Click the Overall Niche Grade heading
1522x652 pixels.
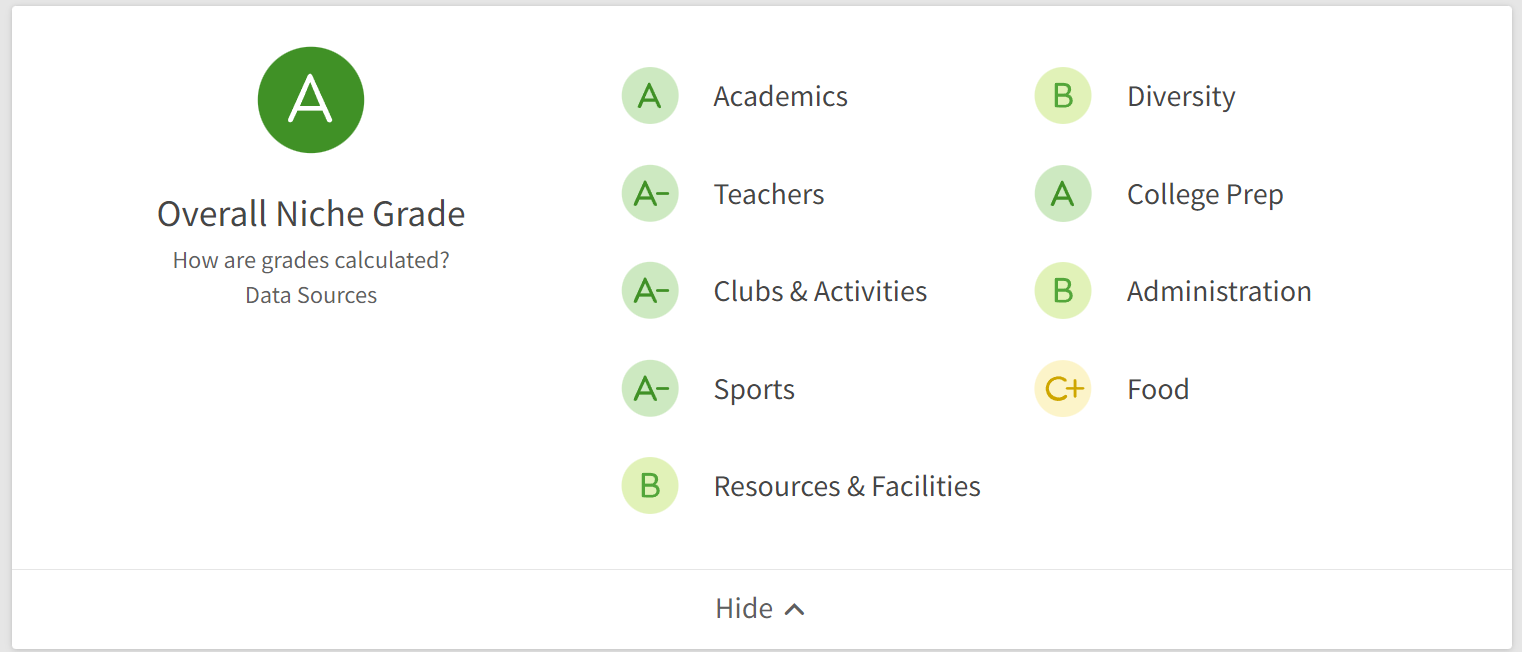(311, 213)
